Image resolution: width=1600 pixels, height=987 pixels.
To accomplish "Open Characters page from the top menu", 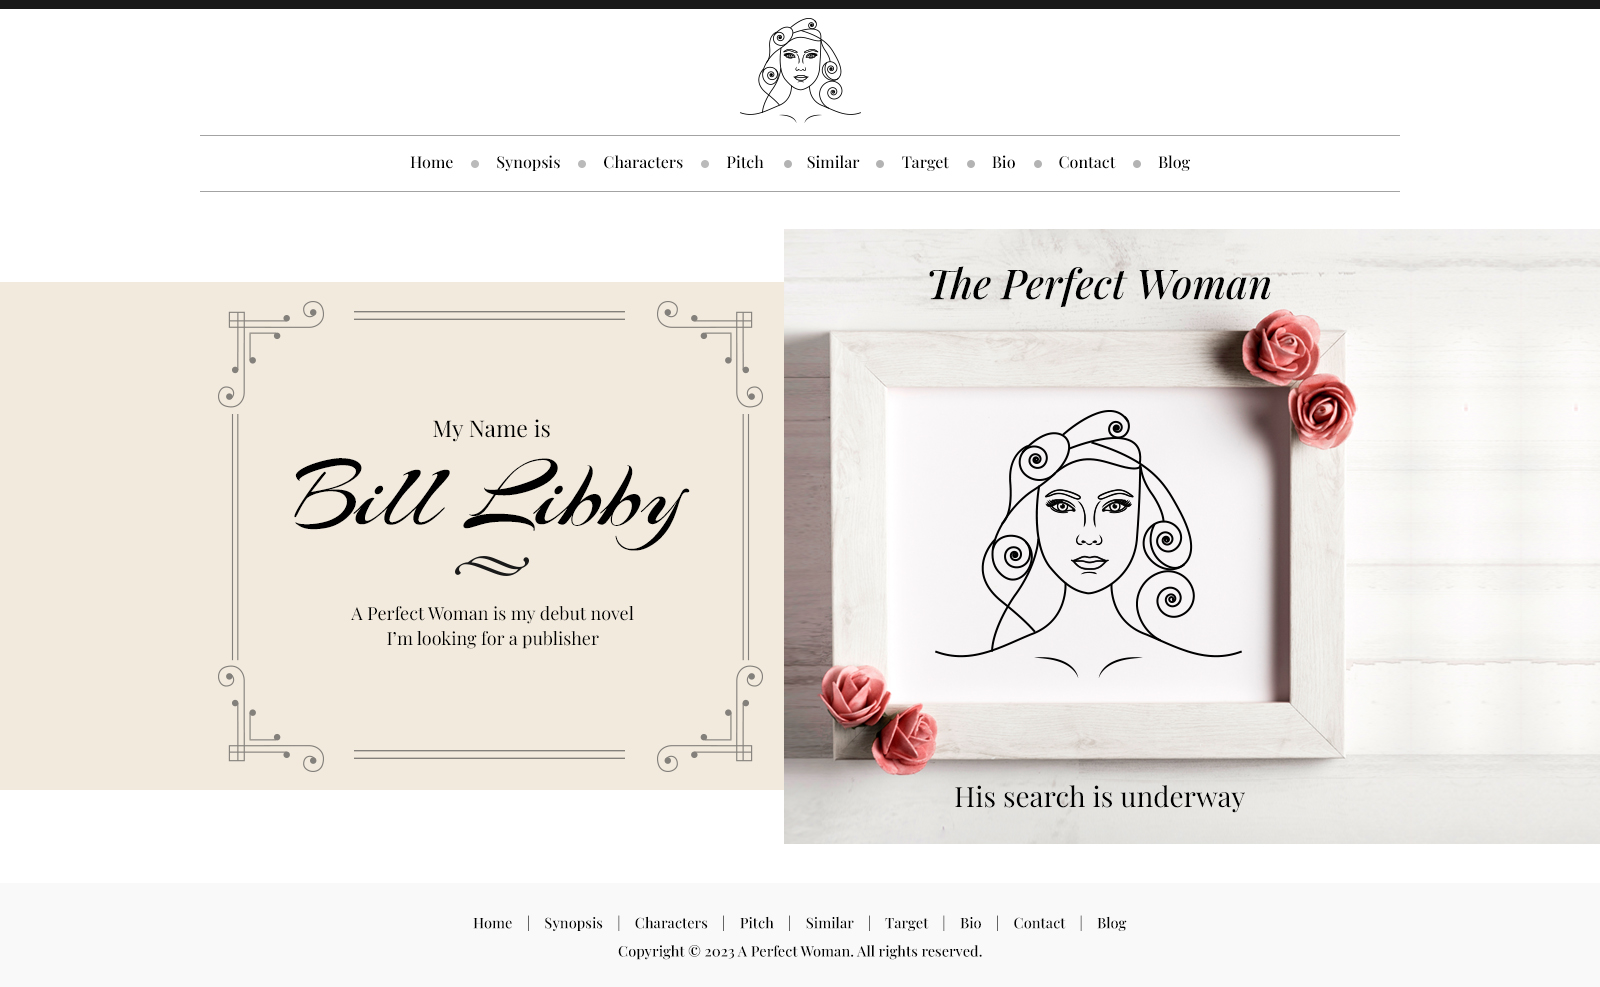I will (x=643, y=162).
